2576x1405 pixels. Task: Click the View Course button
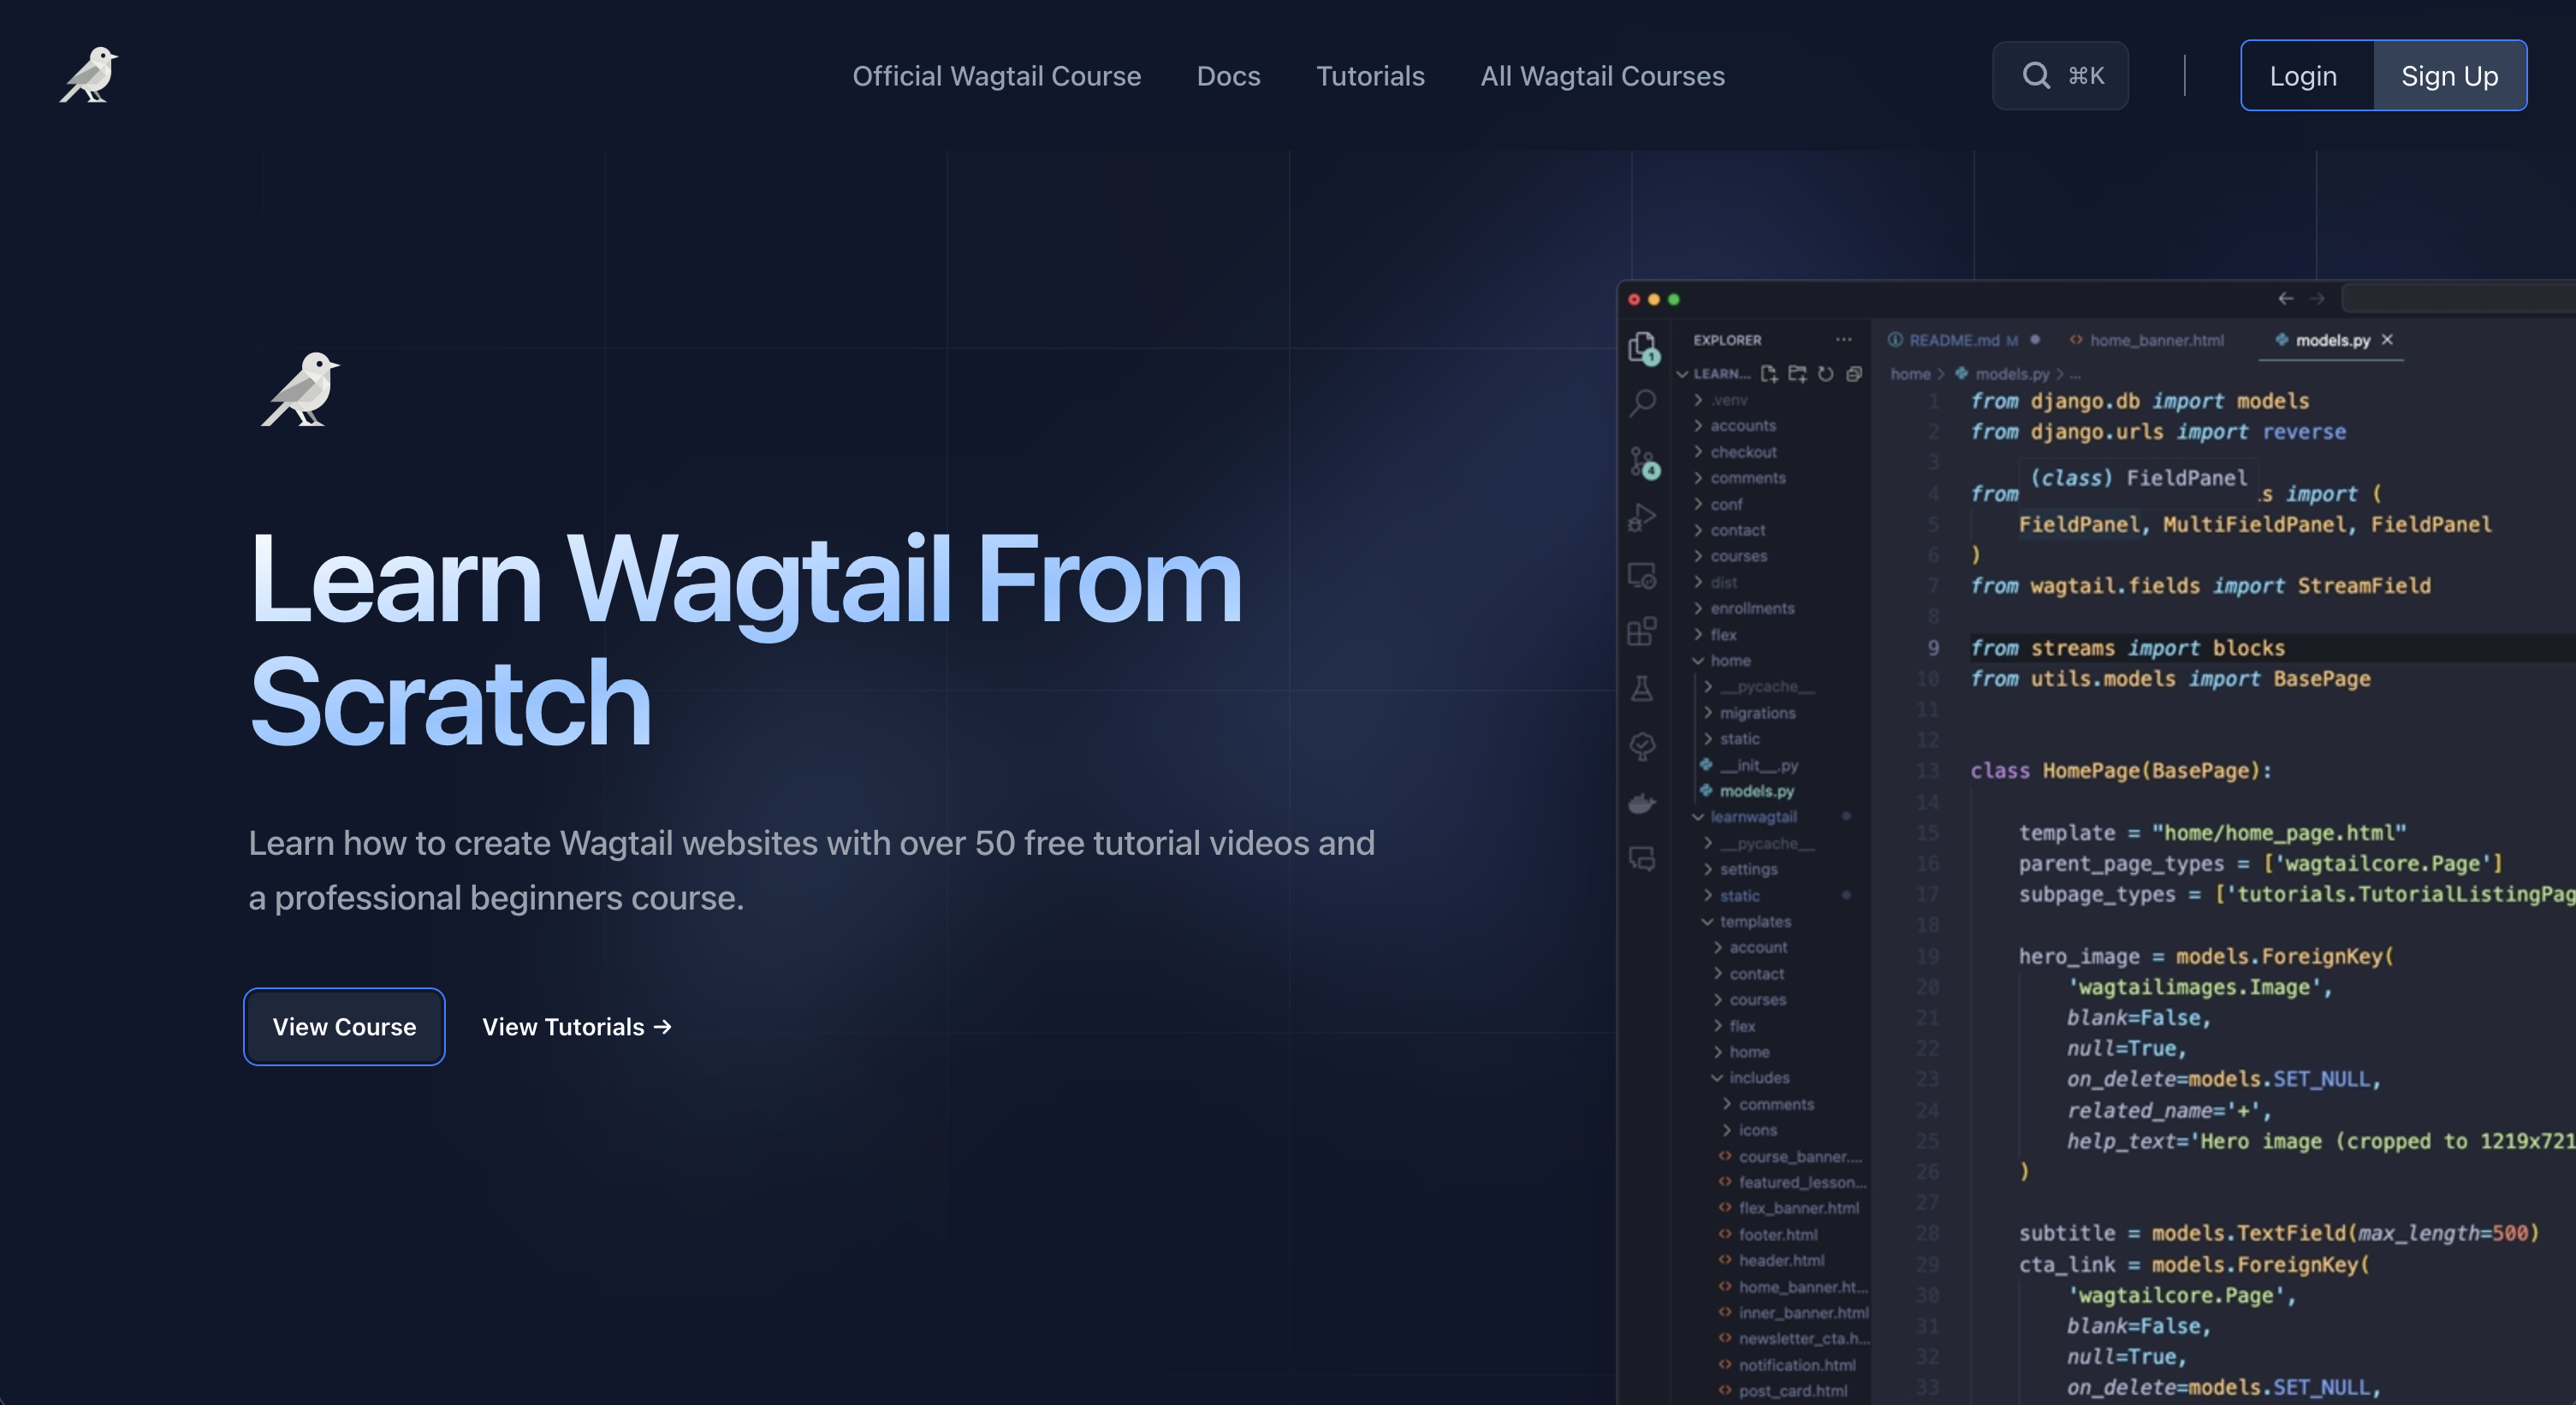[x=344, y=1027]
